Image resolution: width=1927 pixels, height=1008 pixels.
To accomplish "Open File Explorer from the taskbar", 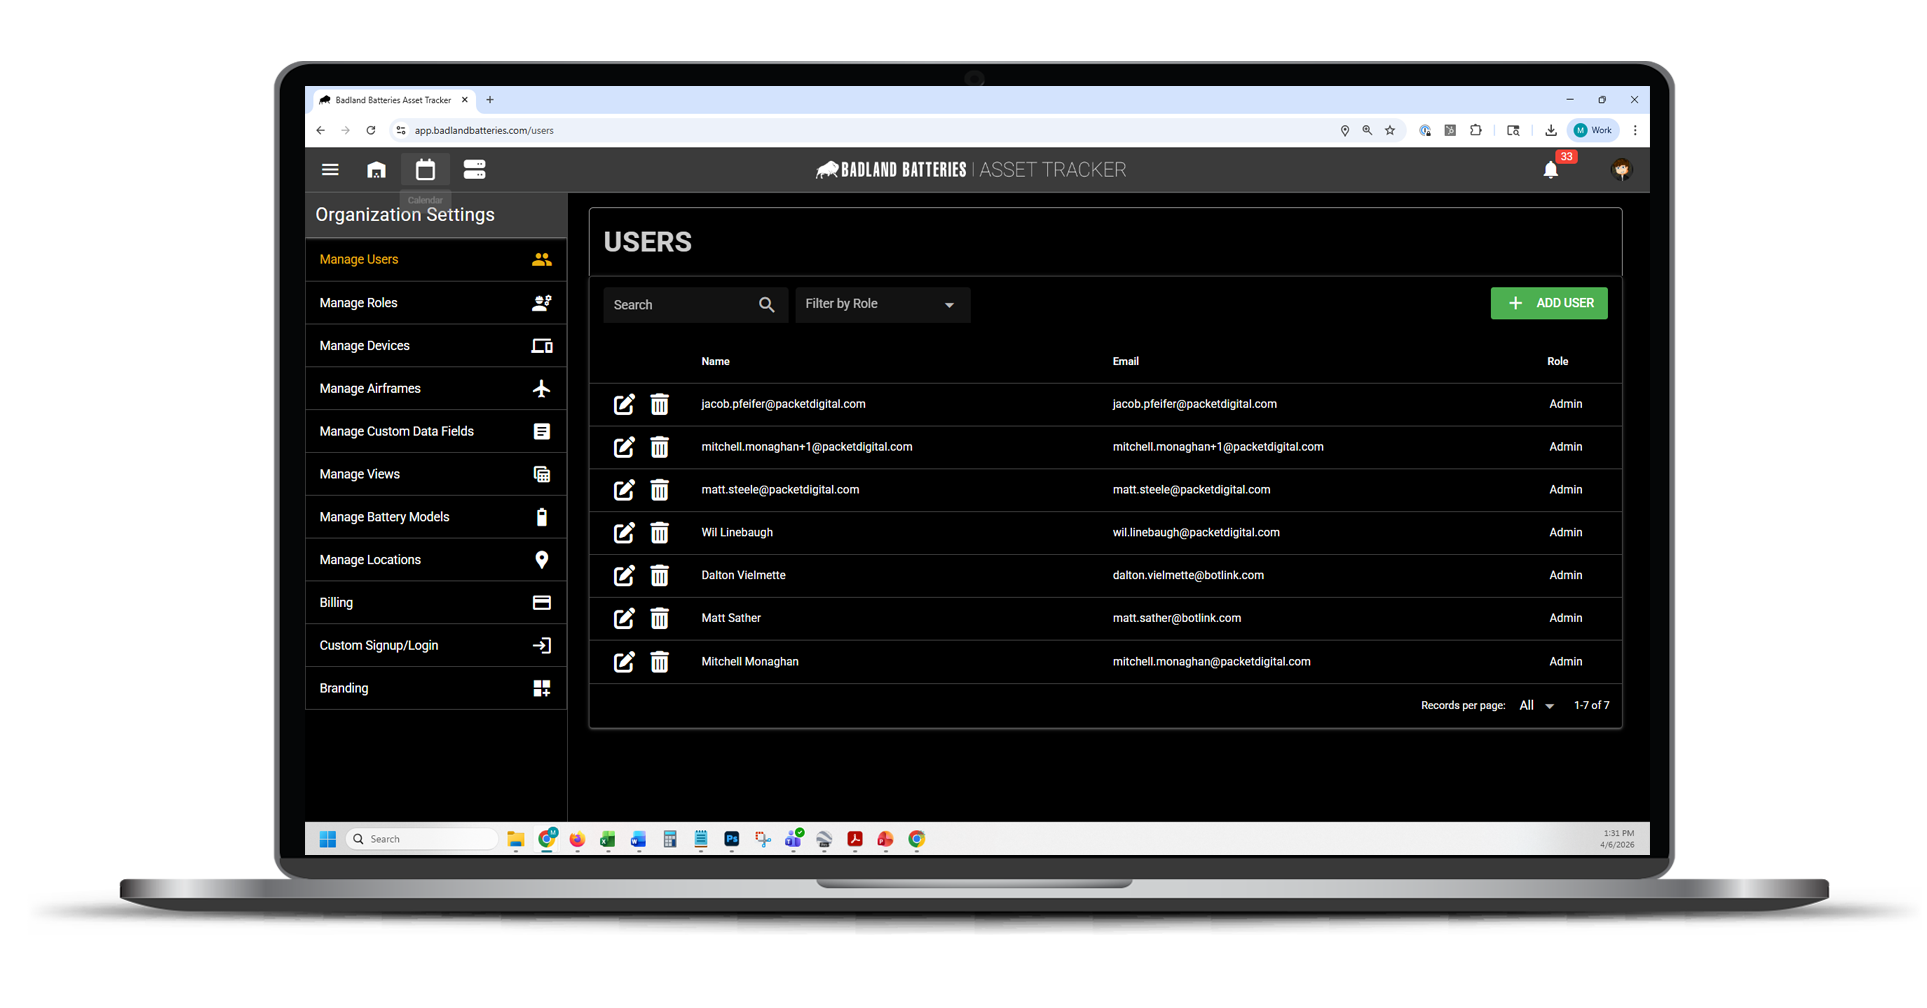I will (x=516, y=840).
